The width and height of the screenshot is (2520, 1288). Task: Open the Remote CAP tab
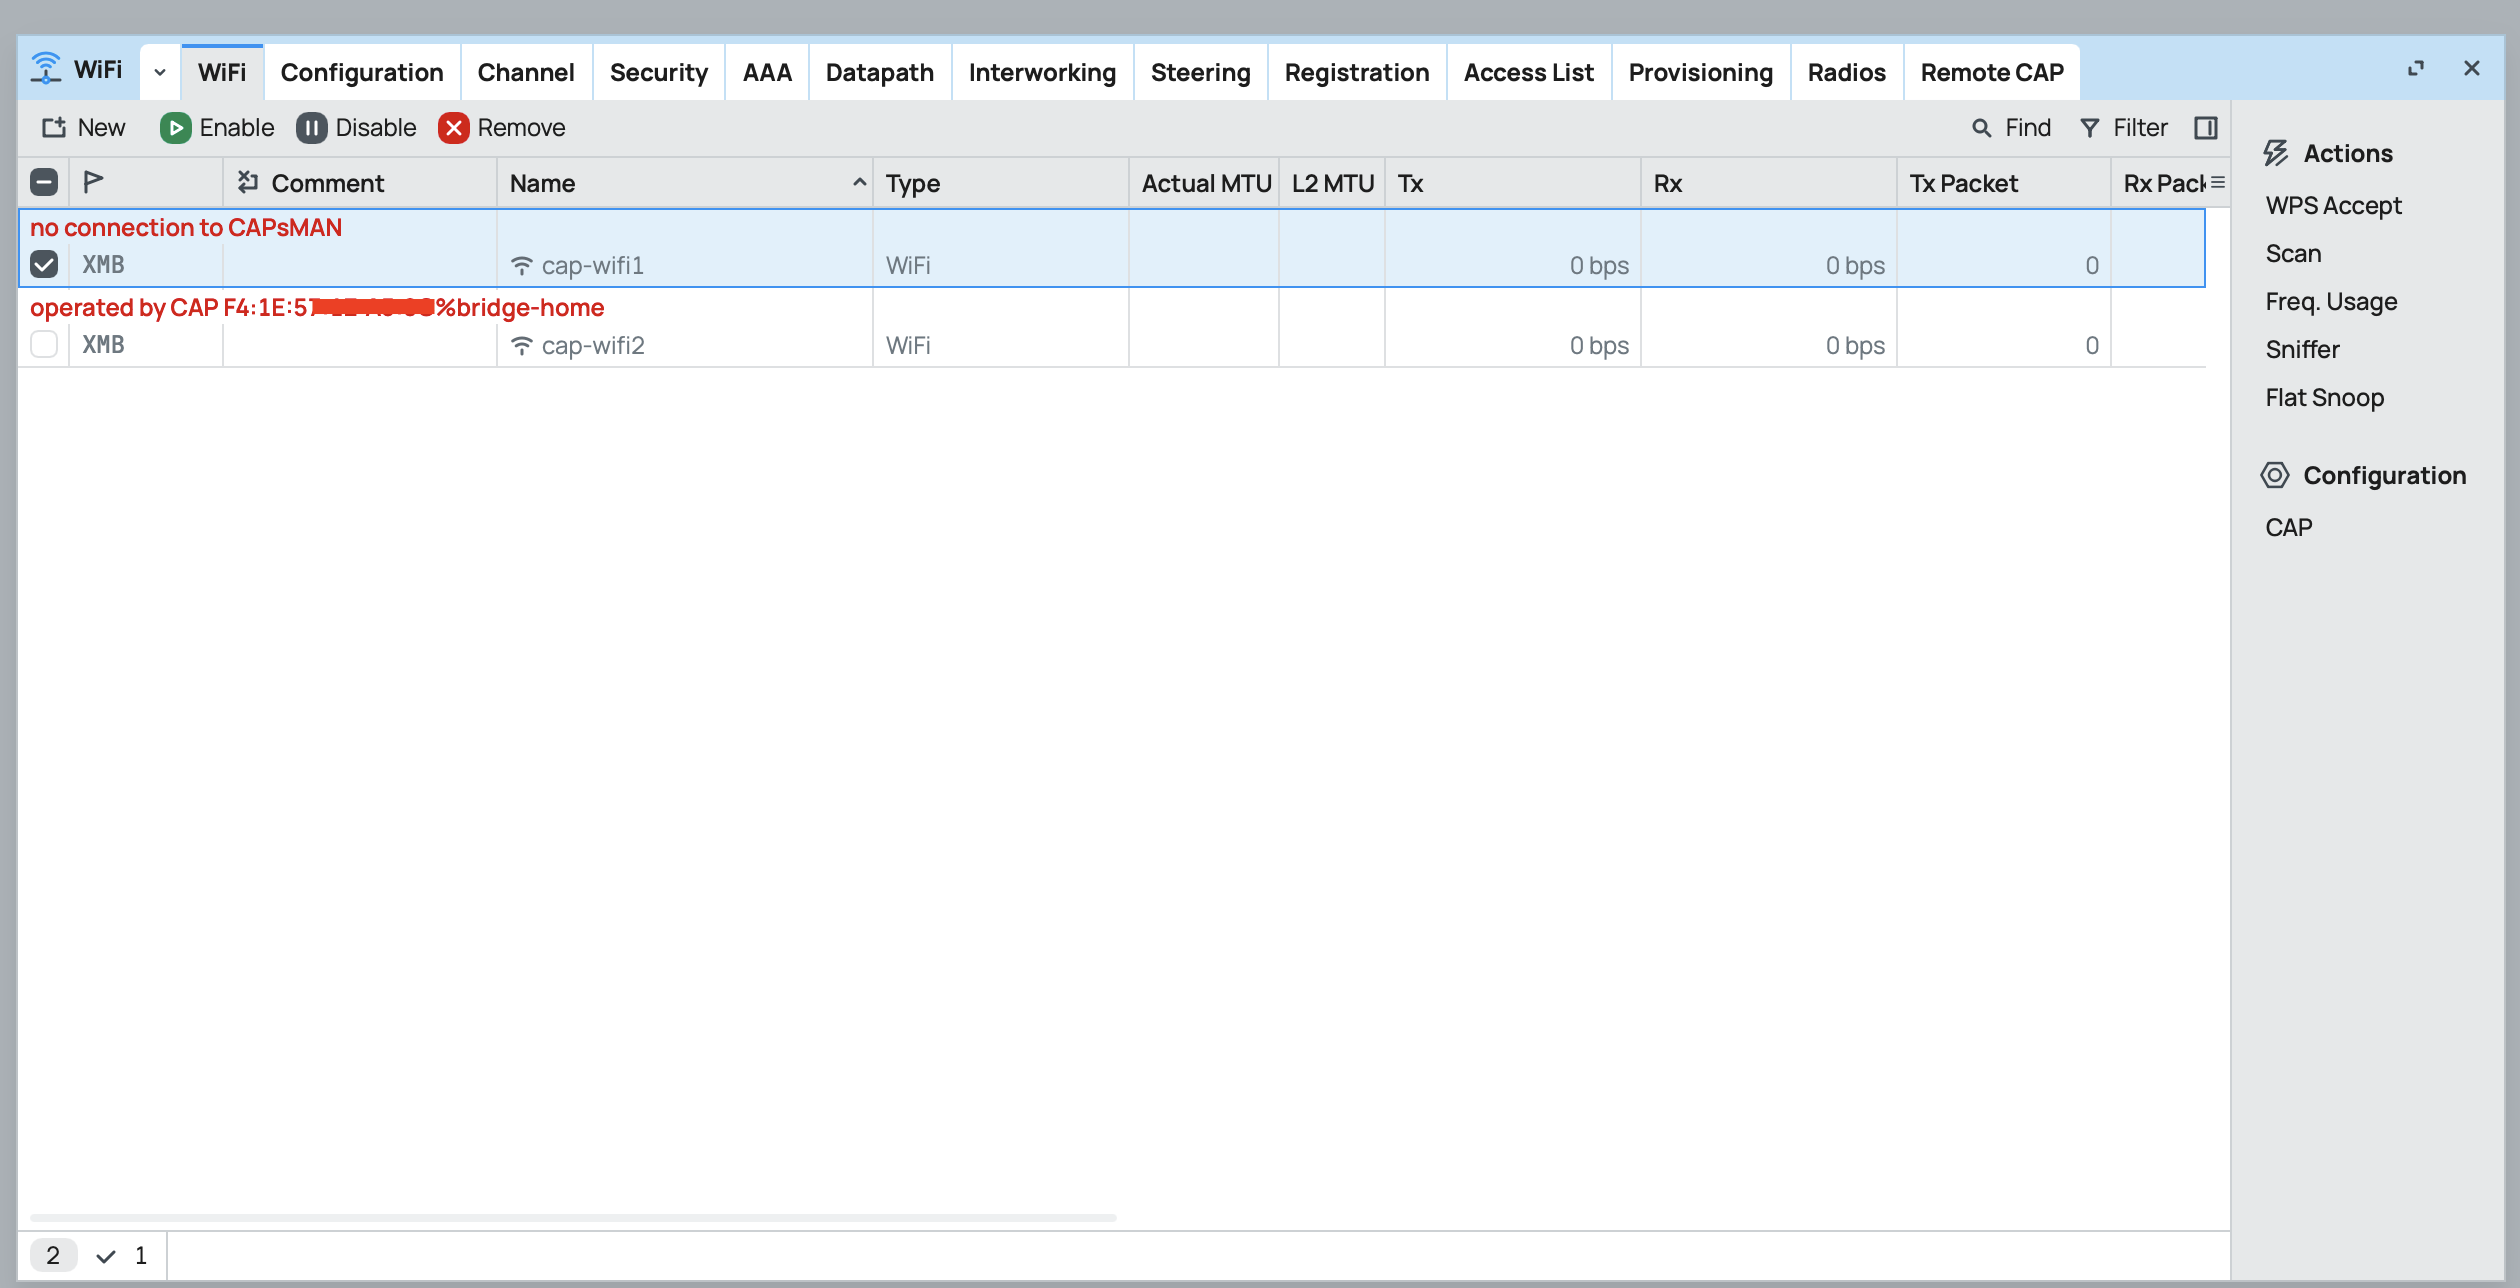pos(1991,72)
